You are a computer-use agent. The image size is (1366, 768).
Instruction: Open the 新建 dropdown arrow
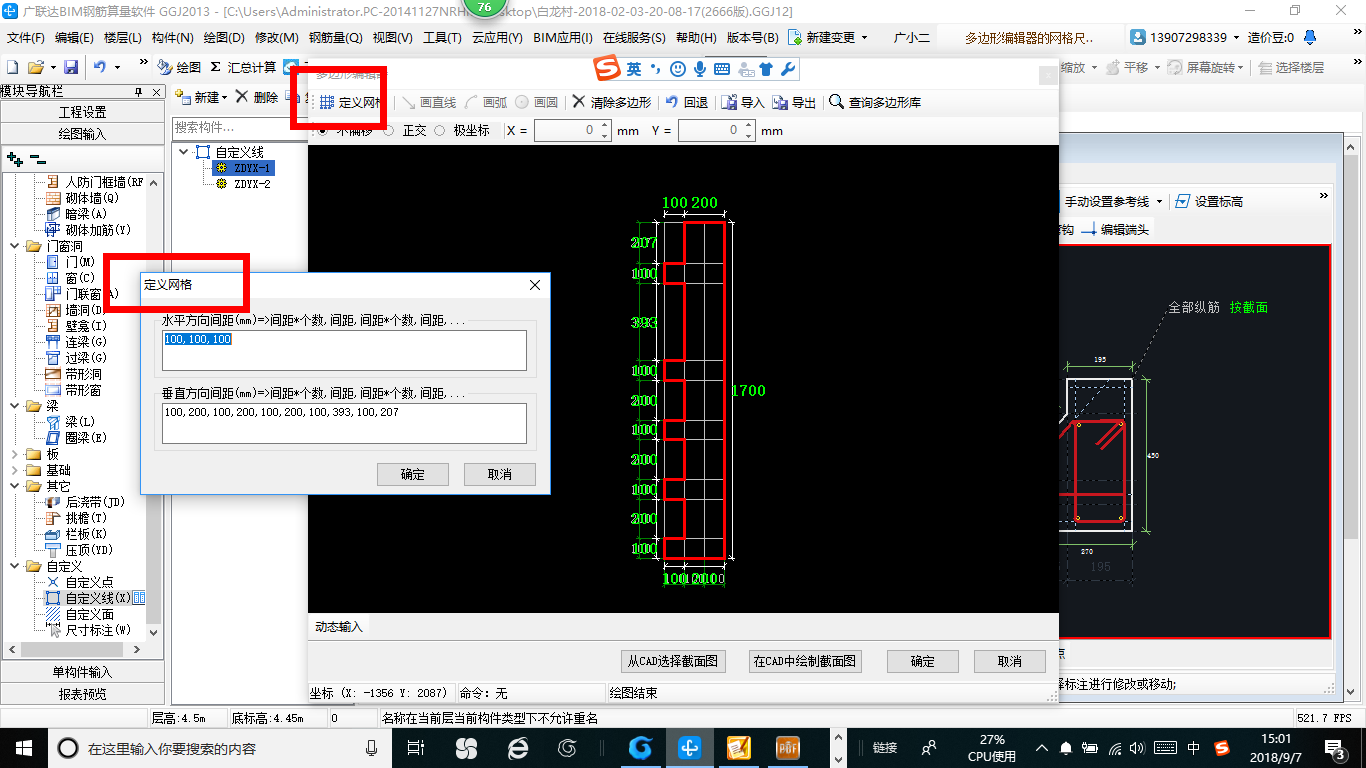(x=225, y=98)
